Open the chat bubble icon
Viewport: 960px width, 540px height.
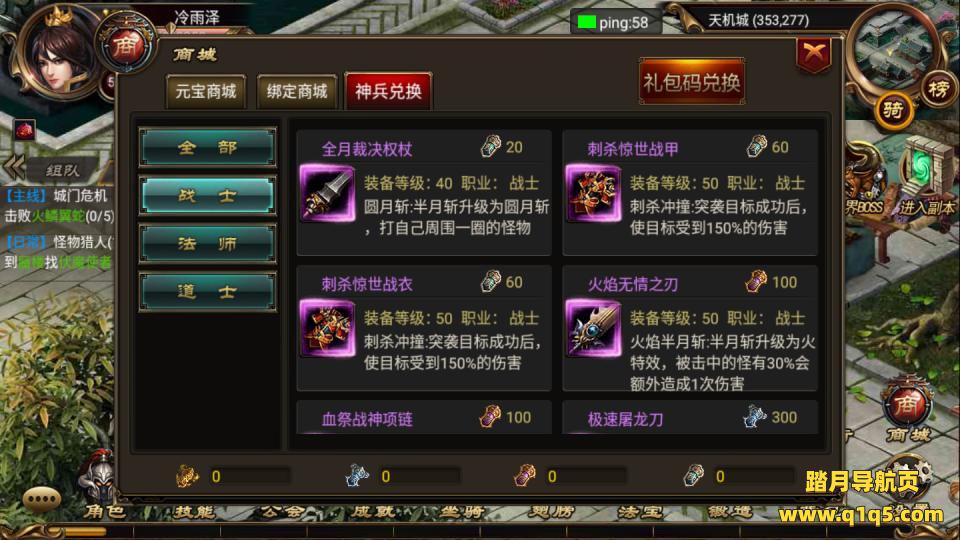pos(41,500)
